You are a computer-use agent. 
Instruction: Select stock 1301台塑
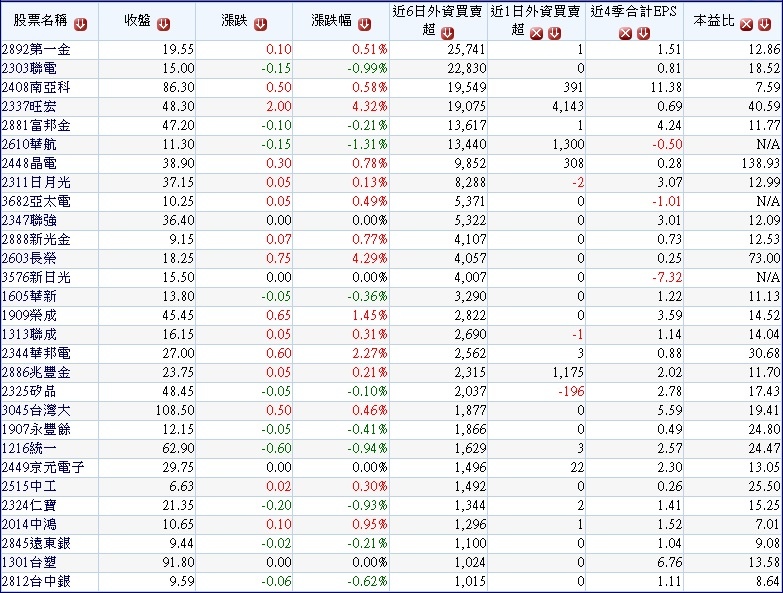29,562
